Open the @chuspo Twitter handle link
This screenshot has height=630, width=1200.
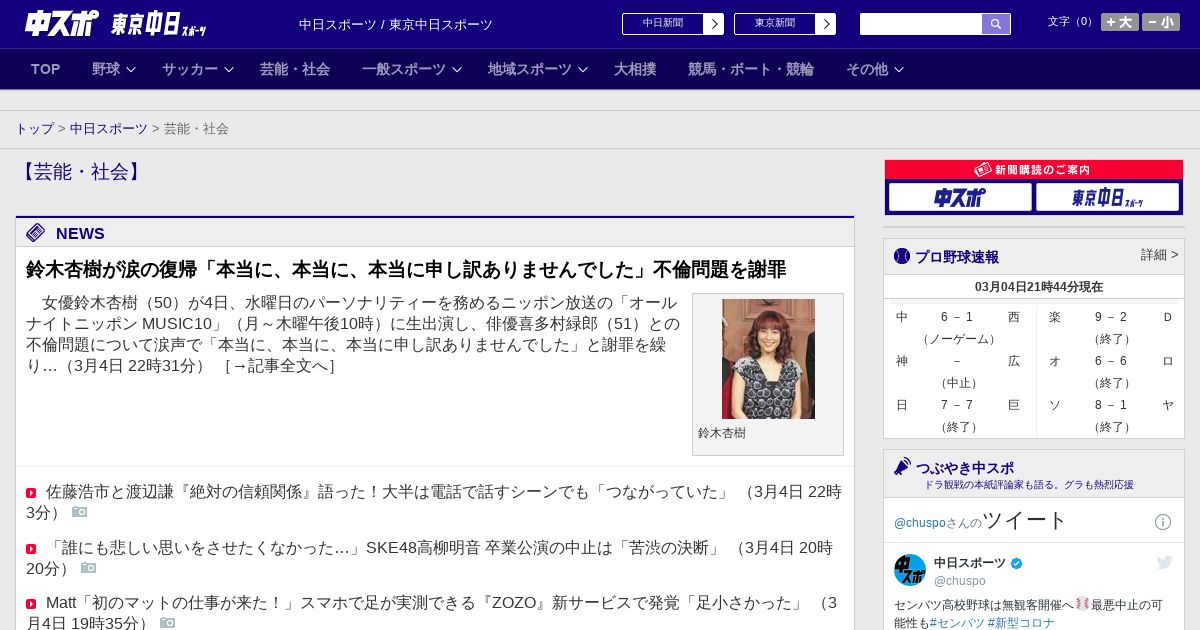tap(919, 523)
